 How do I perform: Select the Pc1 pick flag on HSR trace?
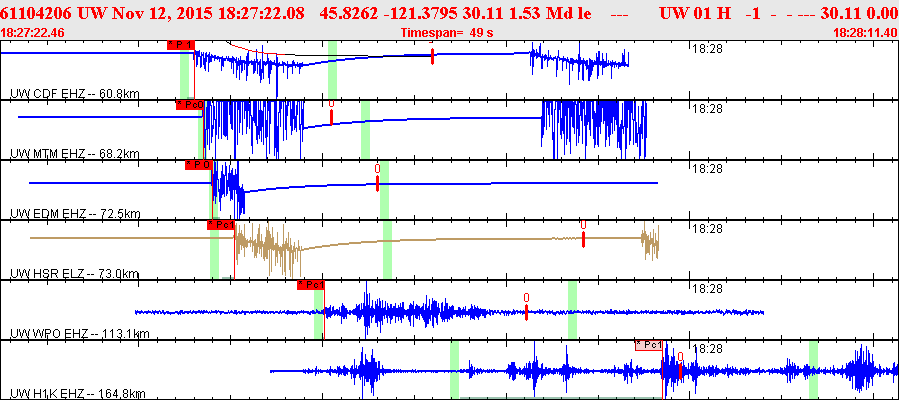(220, 225)
